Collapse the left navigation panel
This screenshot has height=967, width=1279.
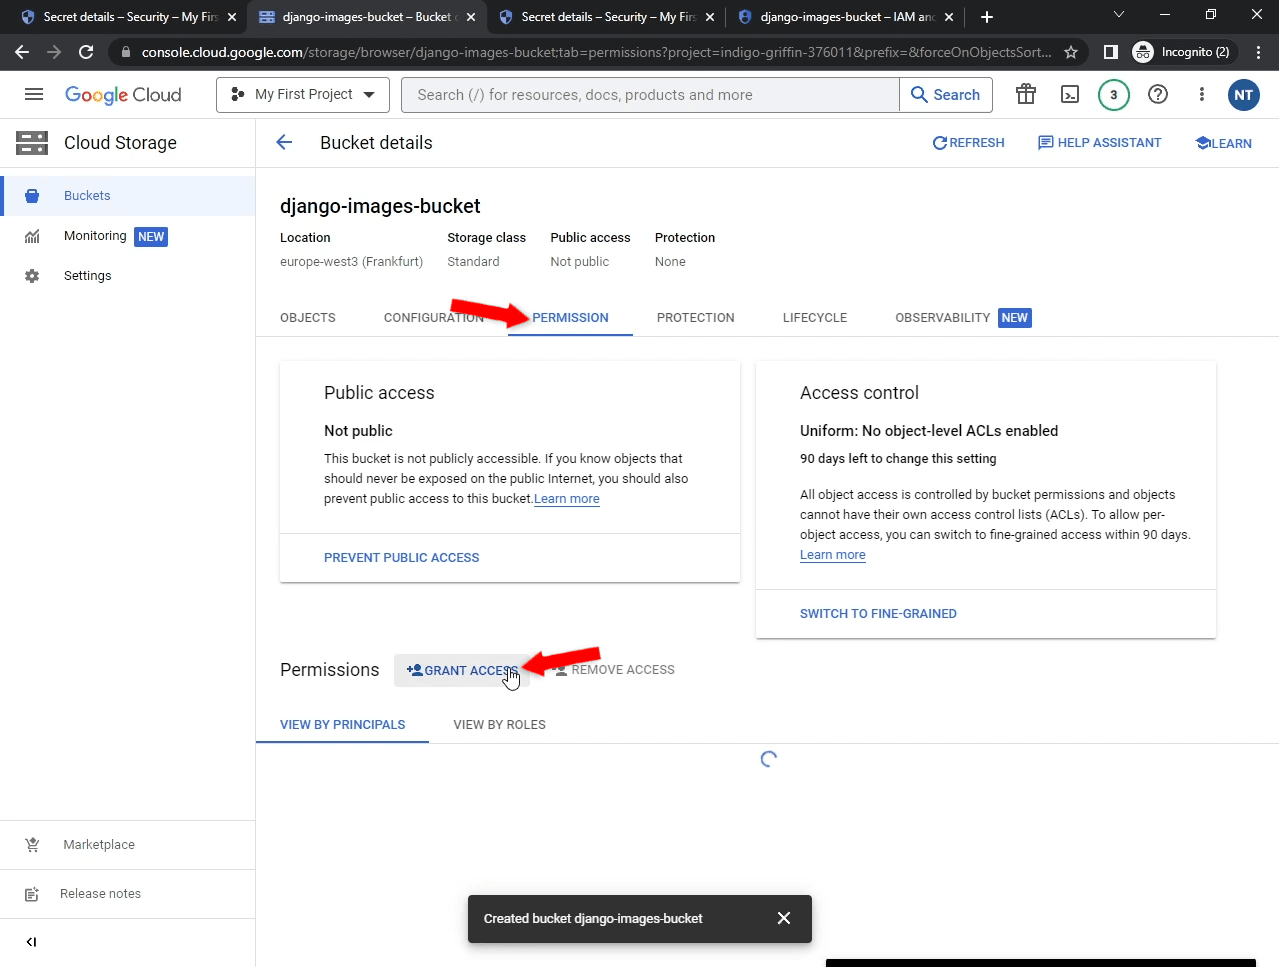(x=30, y=941)
